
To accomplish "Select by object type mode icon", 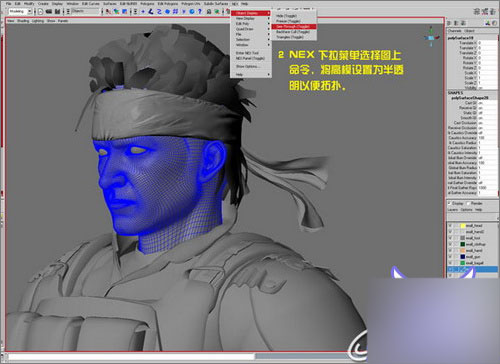I will tap(116, 12).
